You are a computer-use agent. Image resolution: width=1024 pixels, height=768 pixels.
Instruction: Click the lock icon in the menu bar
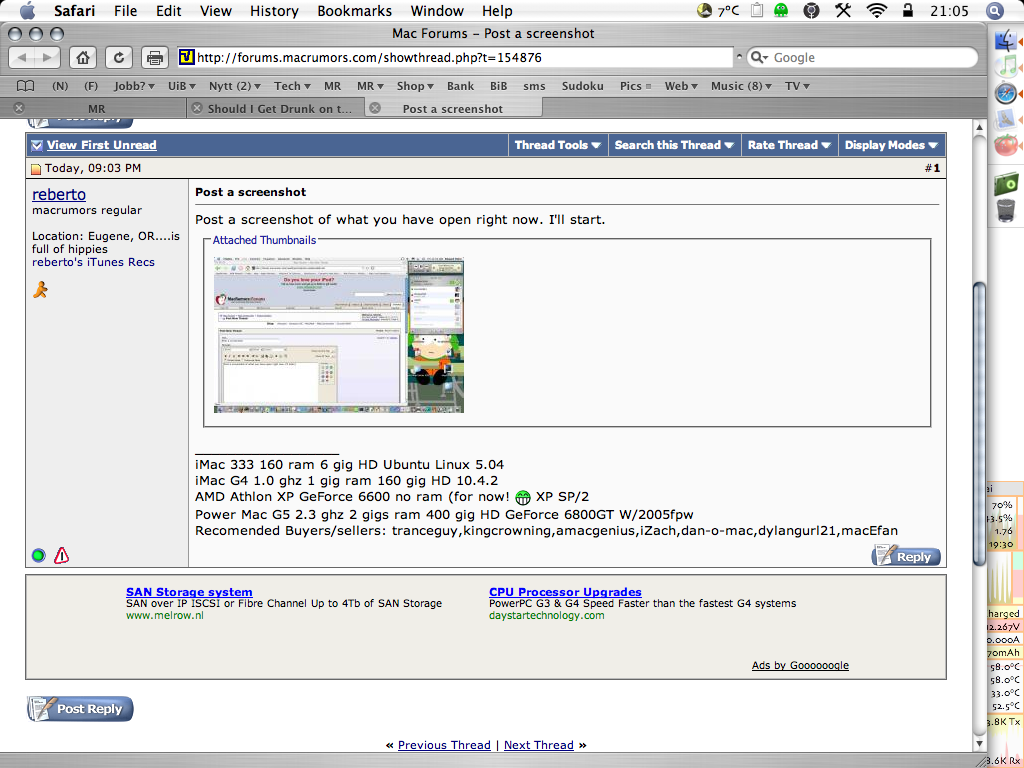point(908,10)
